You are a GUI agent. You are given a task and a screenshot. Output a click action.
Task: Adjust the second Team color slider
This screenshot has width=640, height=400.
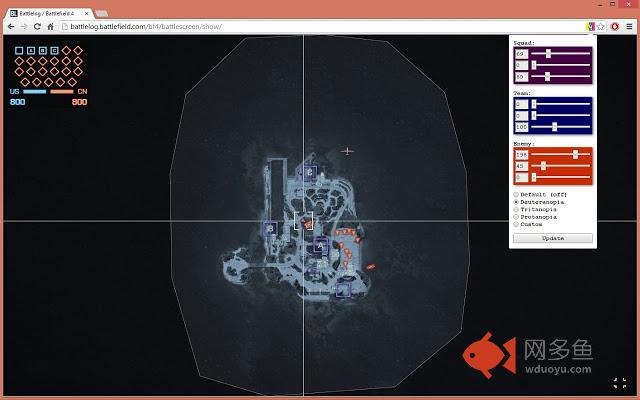pos(560,116)
